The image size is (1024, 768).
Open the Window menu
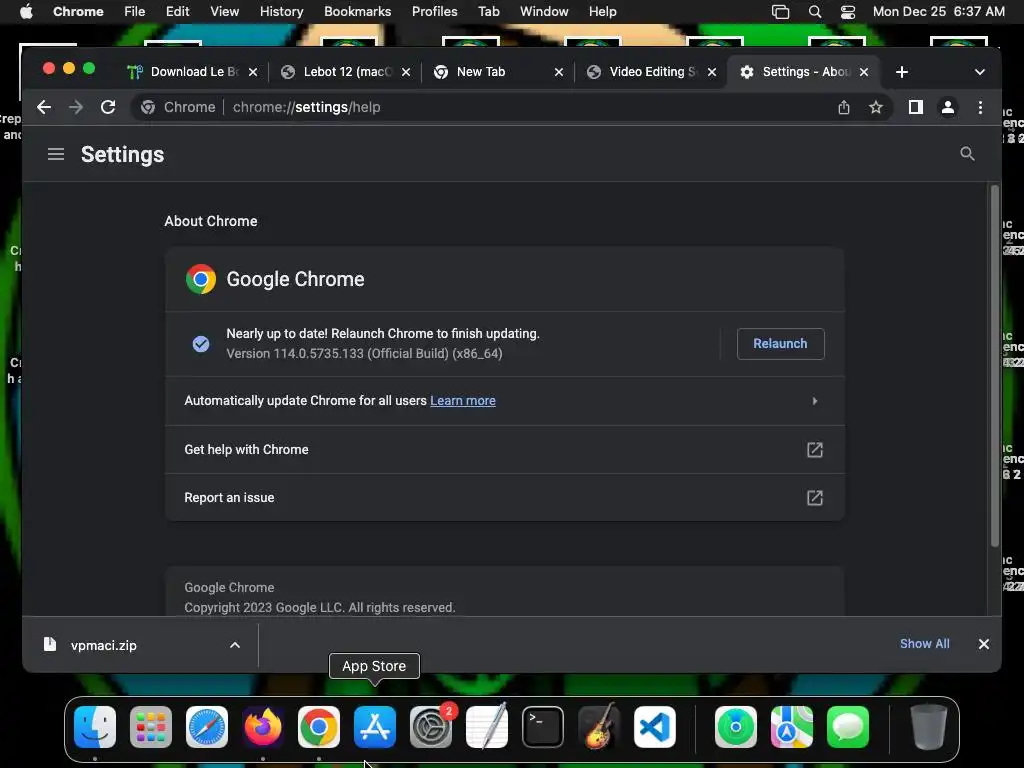544,11
